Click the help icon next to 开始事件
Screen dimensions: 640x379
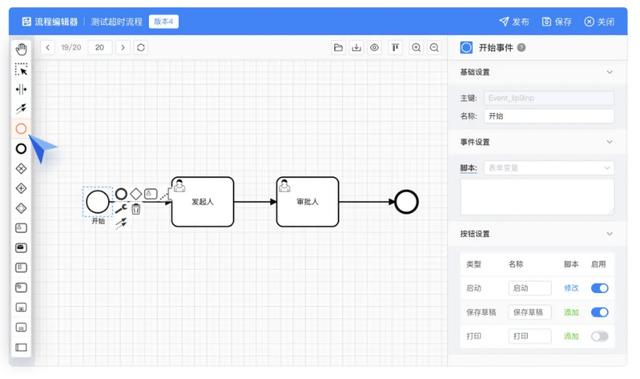tap(521, 48)
